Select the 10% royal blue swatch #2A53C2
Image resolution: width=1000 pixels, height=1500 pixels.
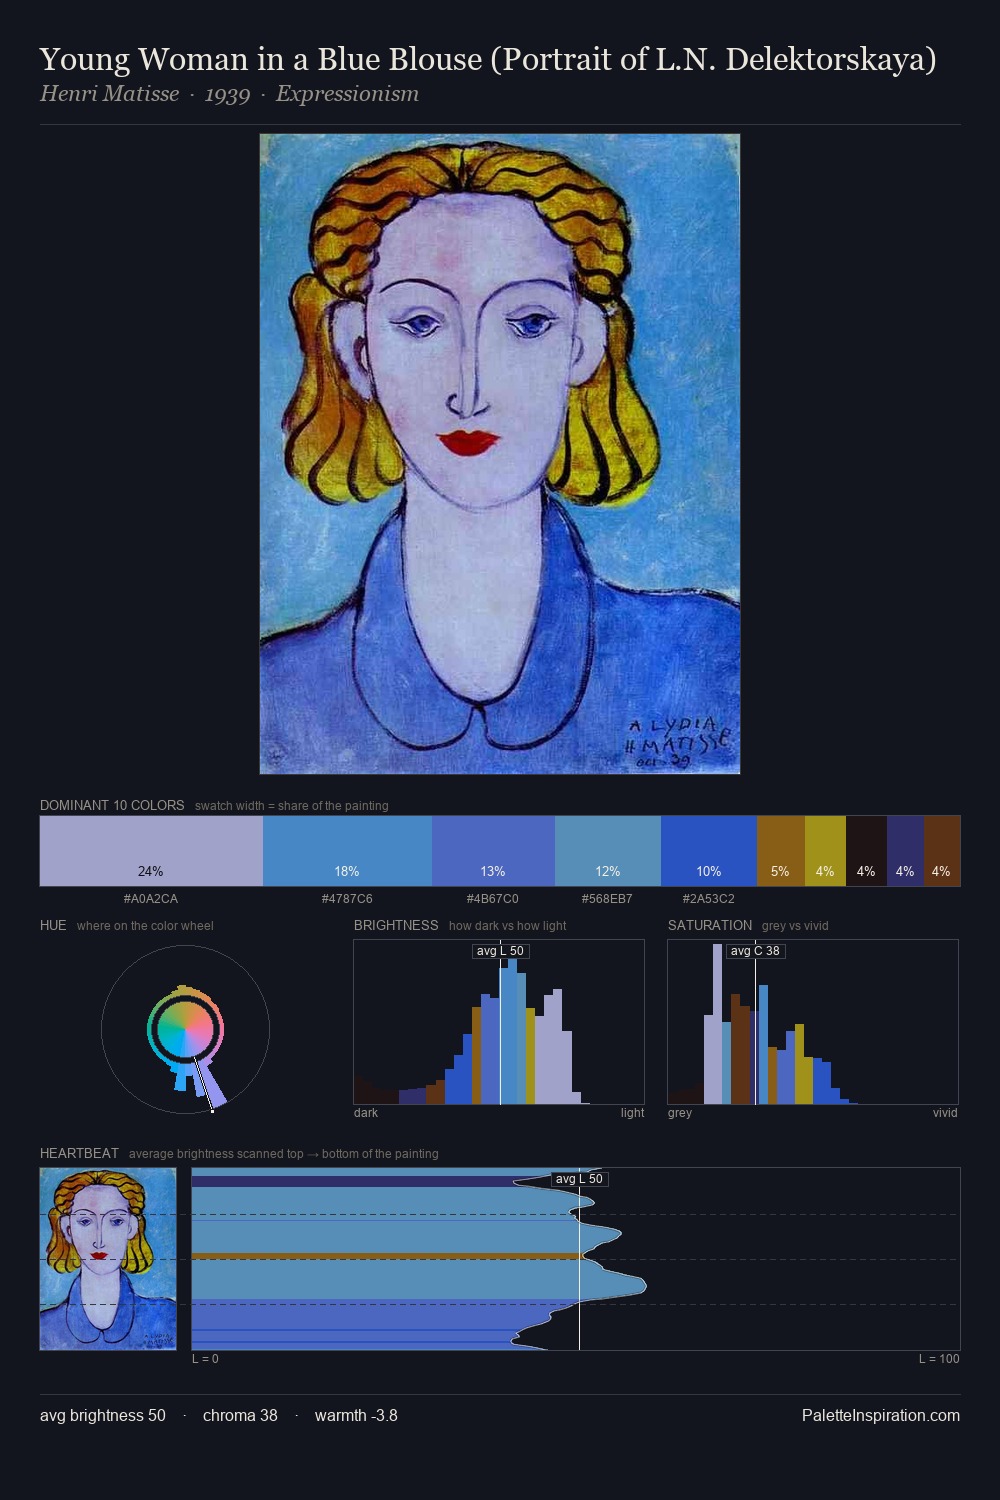coord(709,851)
